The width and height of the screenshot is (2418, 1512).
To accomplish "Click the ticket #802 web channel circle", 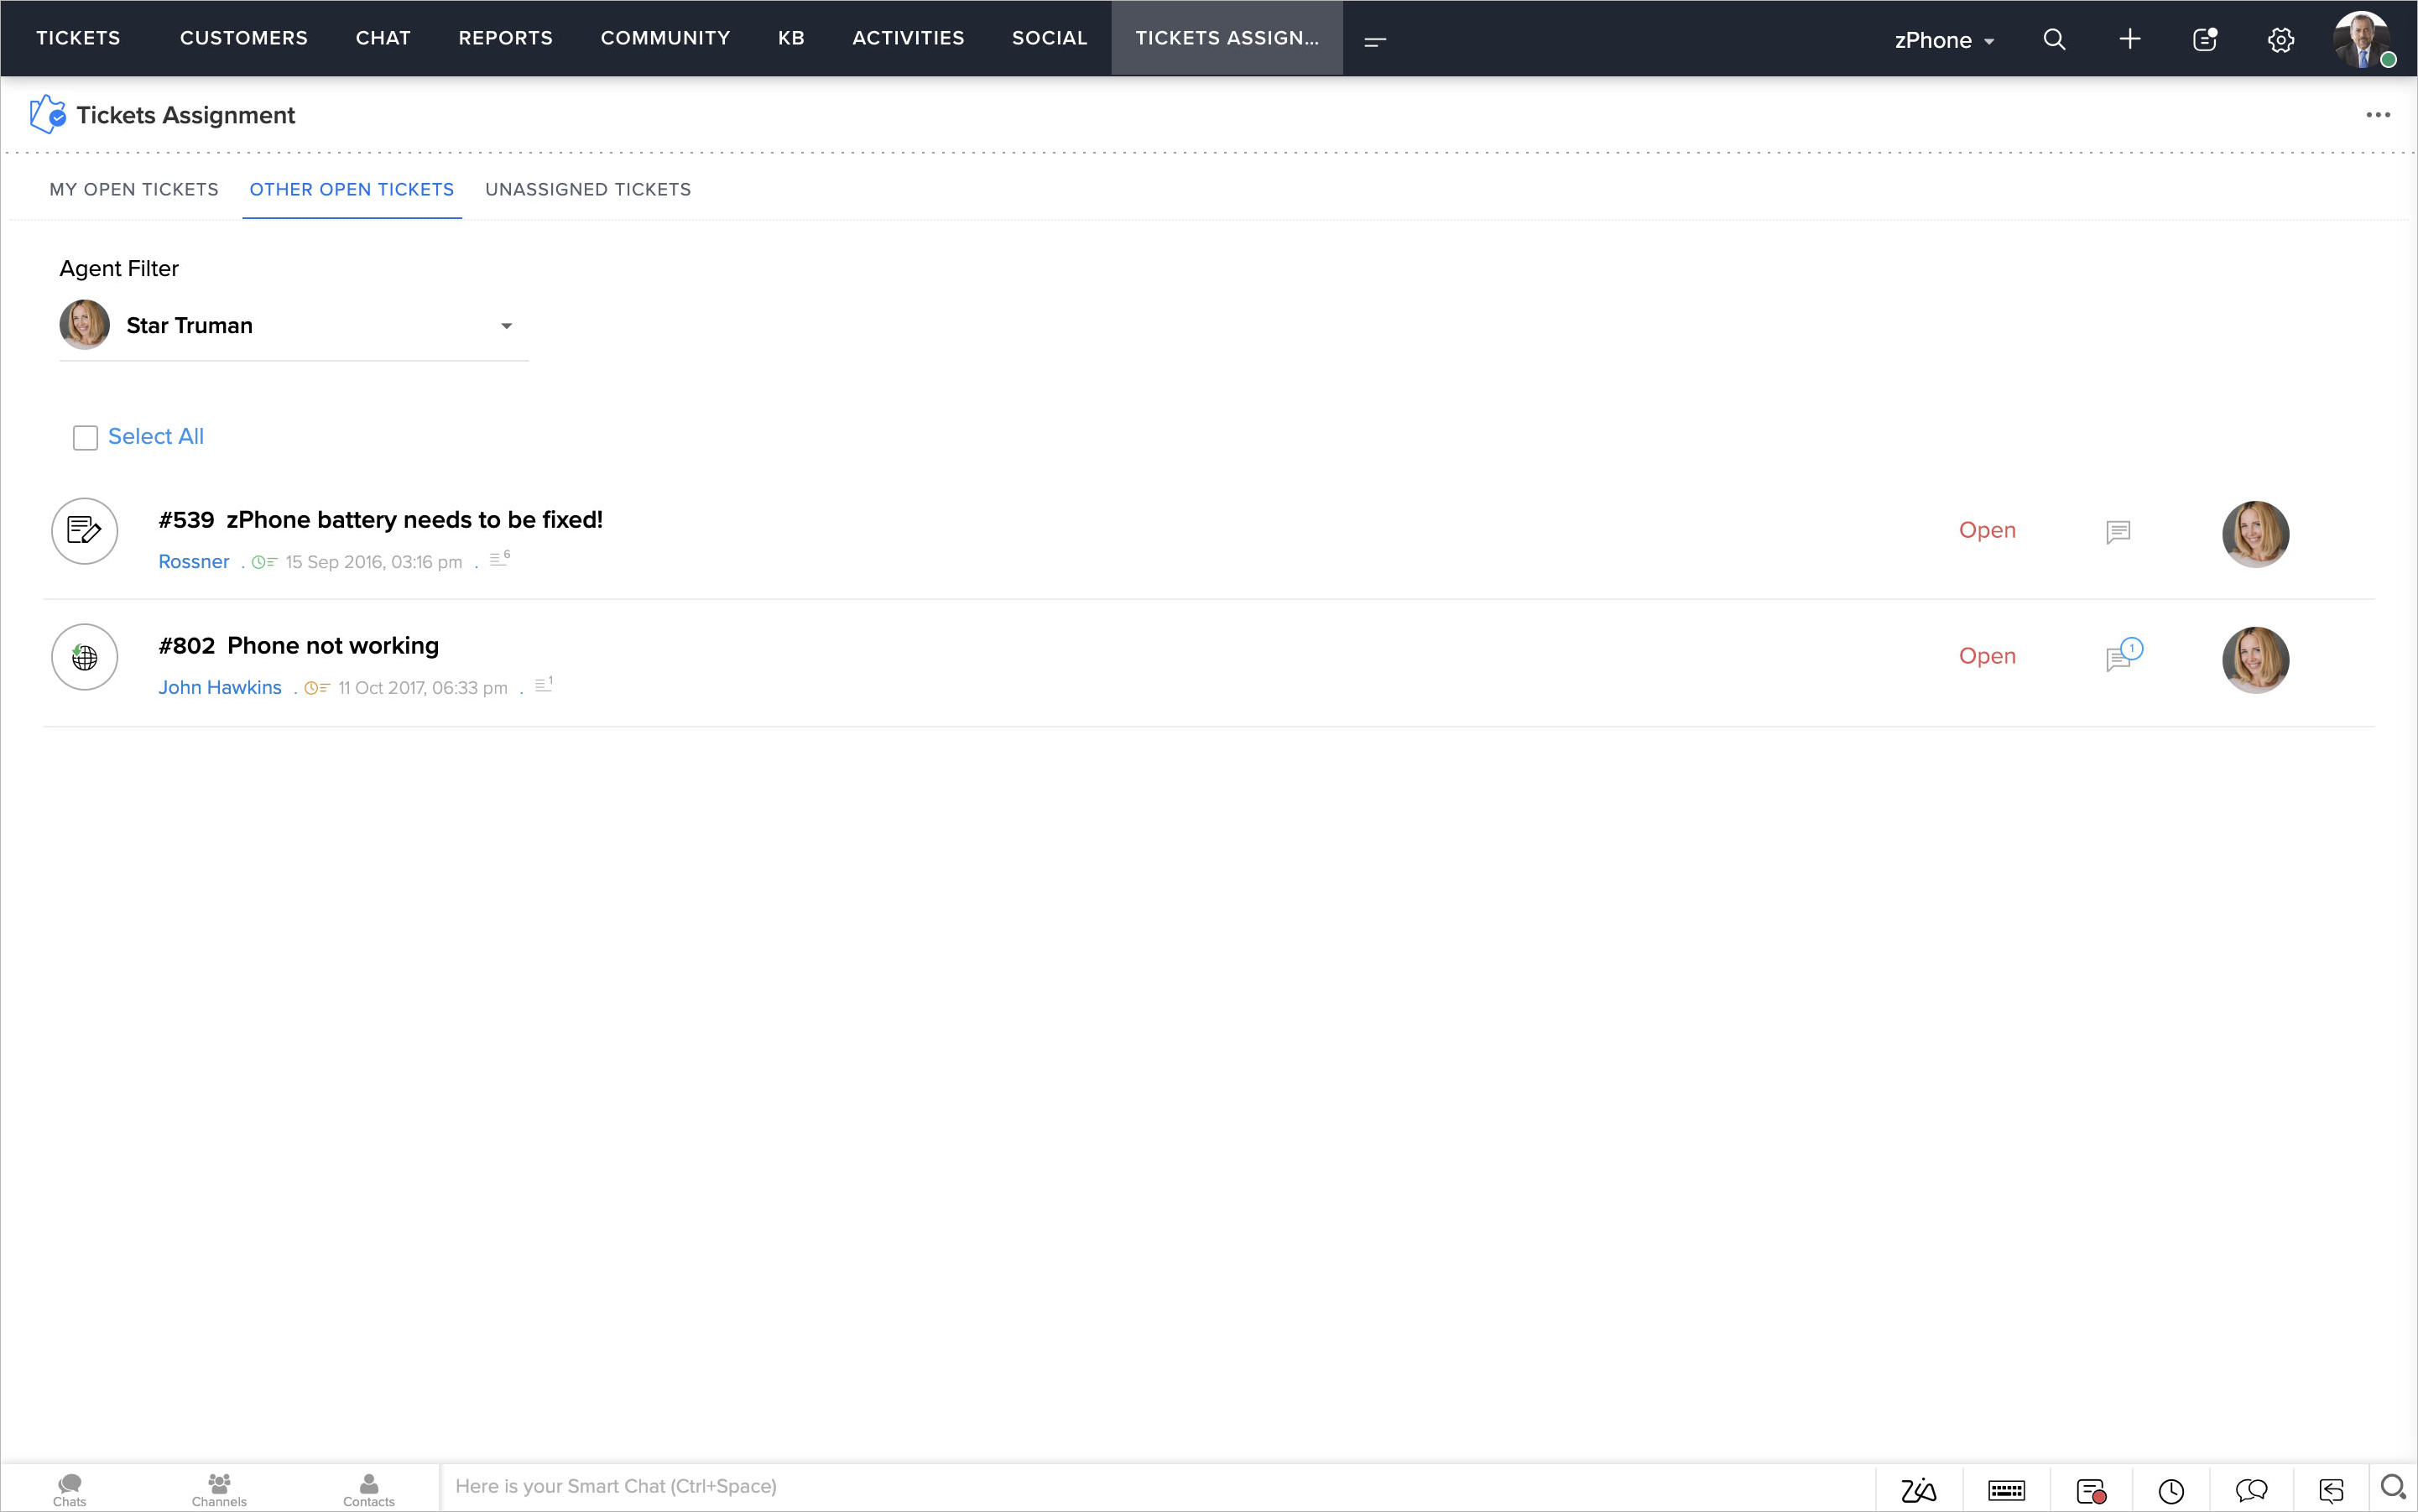I will coord(84,657).
